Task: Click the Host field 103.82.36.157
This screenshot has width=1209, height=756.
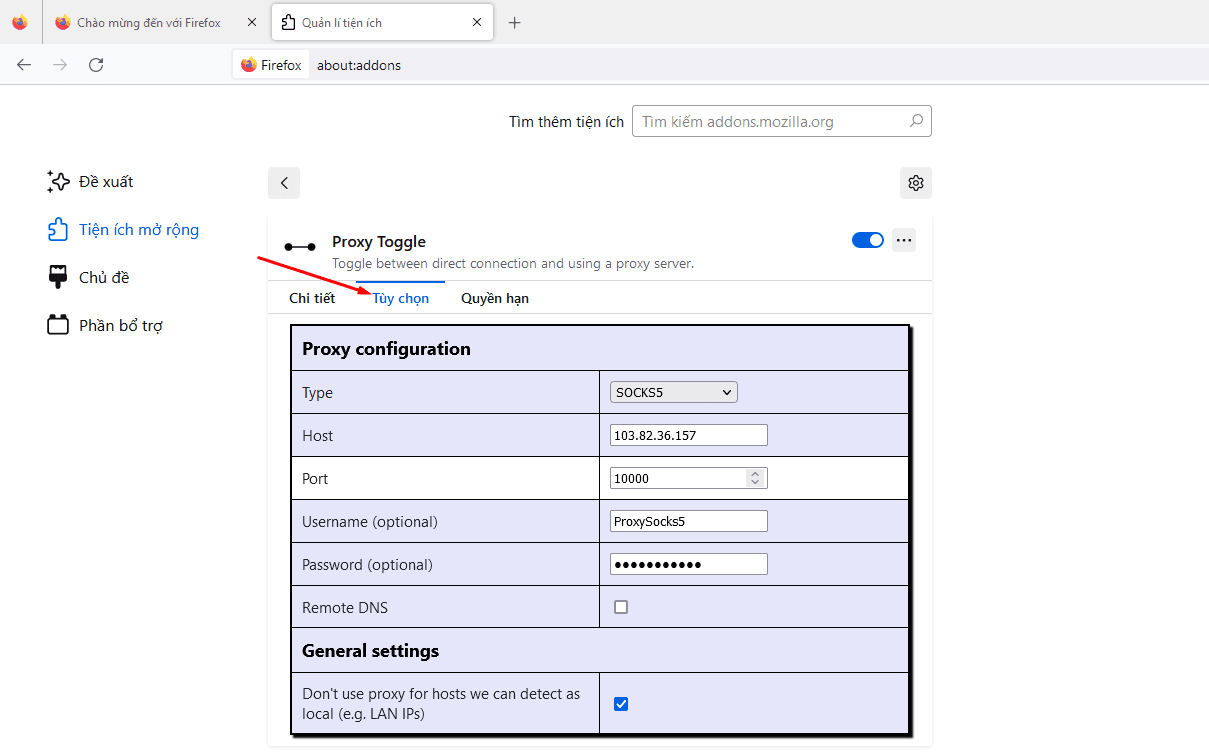Action: 689,435
